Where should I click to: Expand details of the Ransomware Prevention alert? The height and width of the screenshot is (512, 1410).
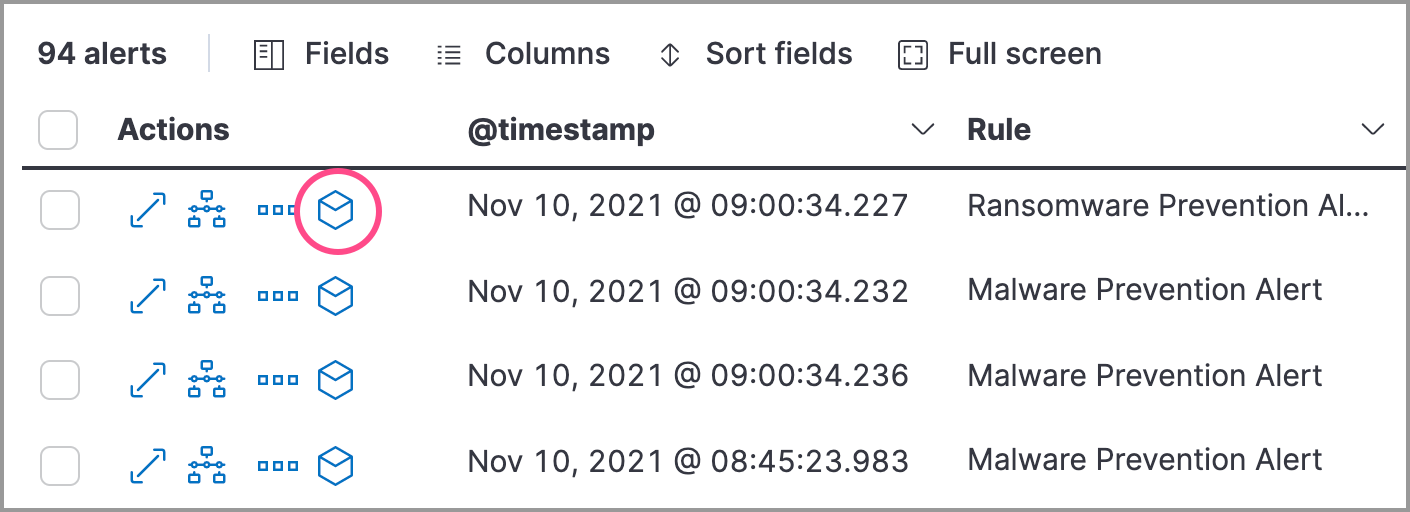tap(148, 211)
